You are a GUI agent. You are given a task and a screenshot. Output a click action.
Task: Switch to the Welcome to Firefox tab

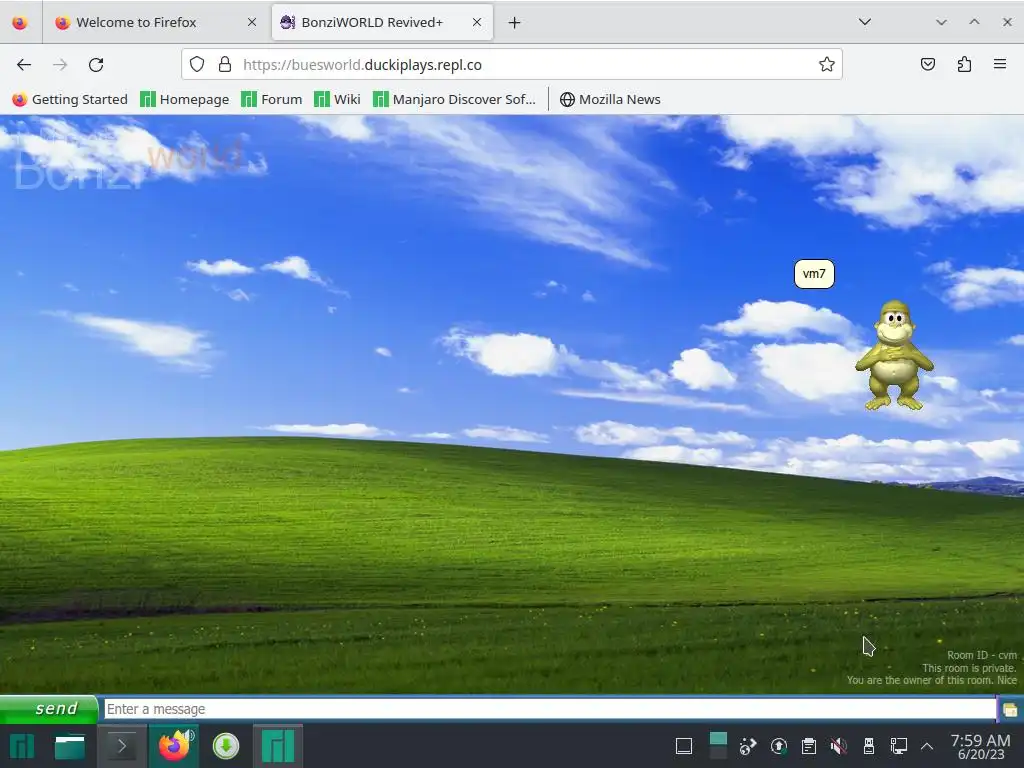click(x=157, y=22)
